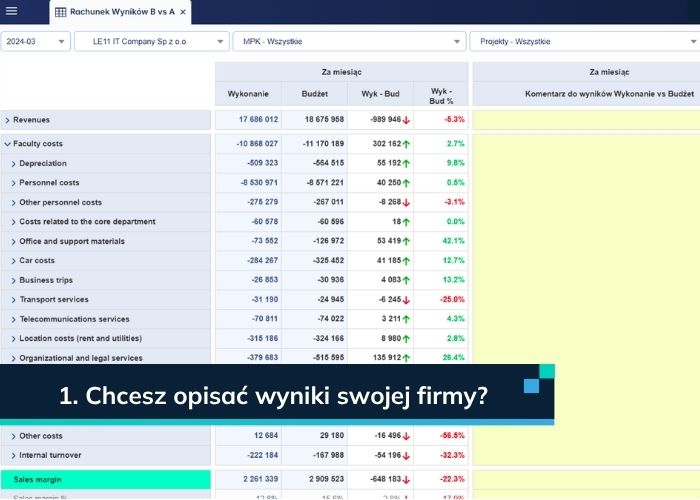Open the 2024-03 period dropdown
The width and height of the screenshot is (700, 500).
coord(35,42)
